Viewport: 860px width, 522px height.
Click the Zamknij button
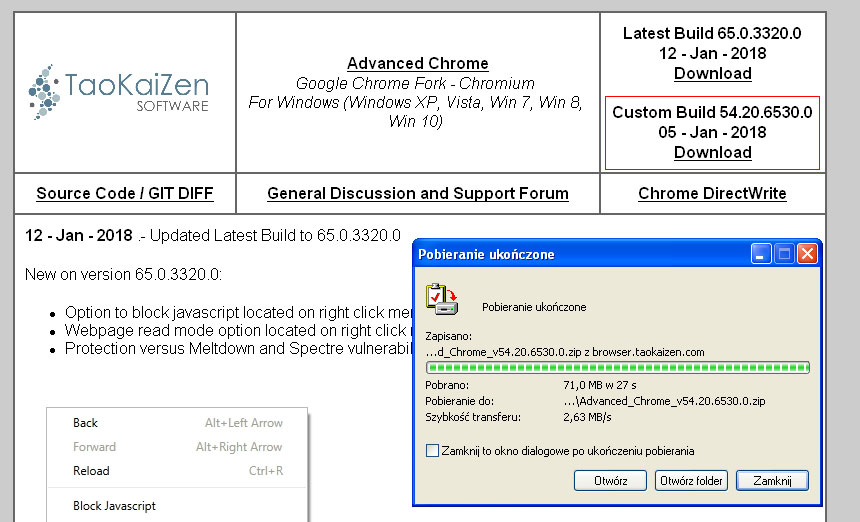772,481
